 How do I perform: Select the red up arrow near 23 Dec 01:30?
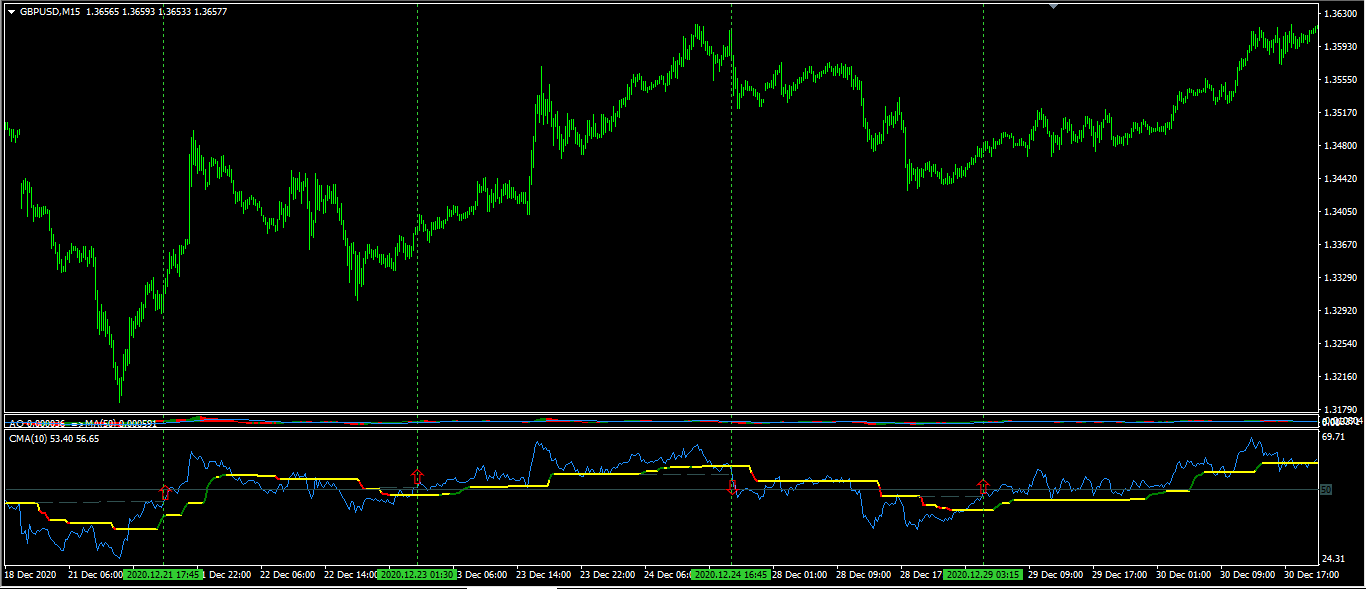[417, 476]
